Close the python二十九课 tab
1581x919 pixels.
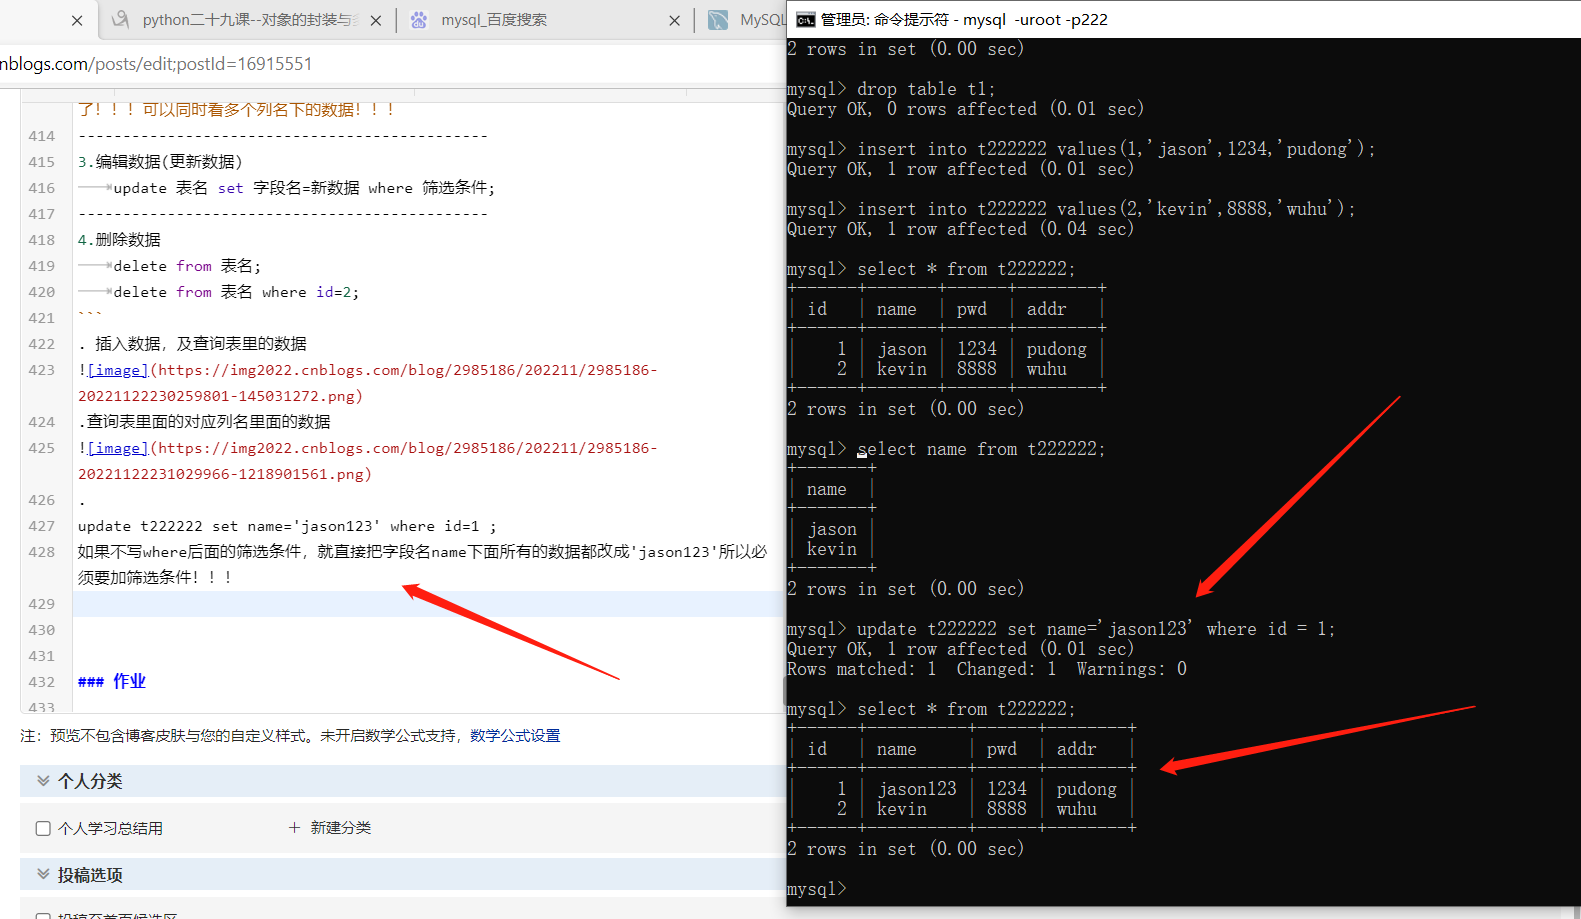click(x=376, y=20)
